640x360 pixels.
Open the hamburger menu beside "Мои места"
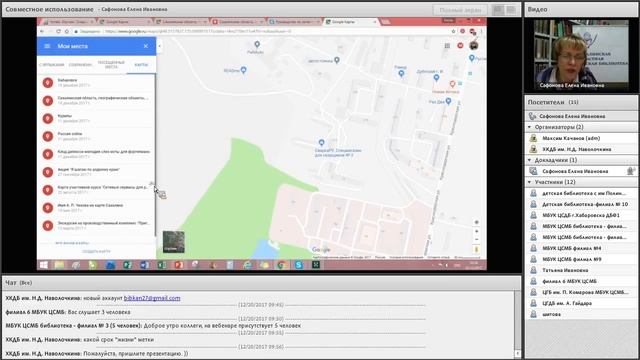coord(47,46)
